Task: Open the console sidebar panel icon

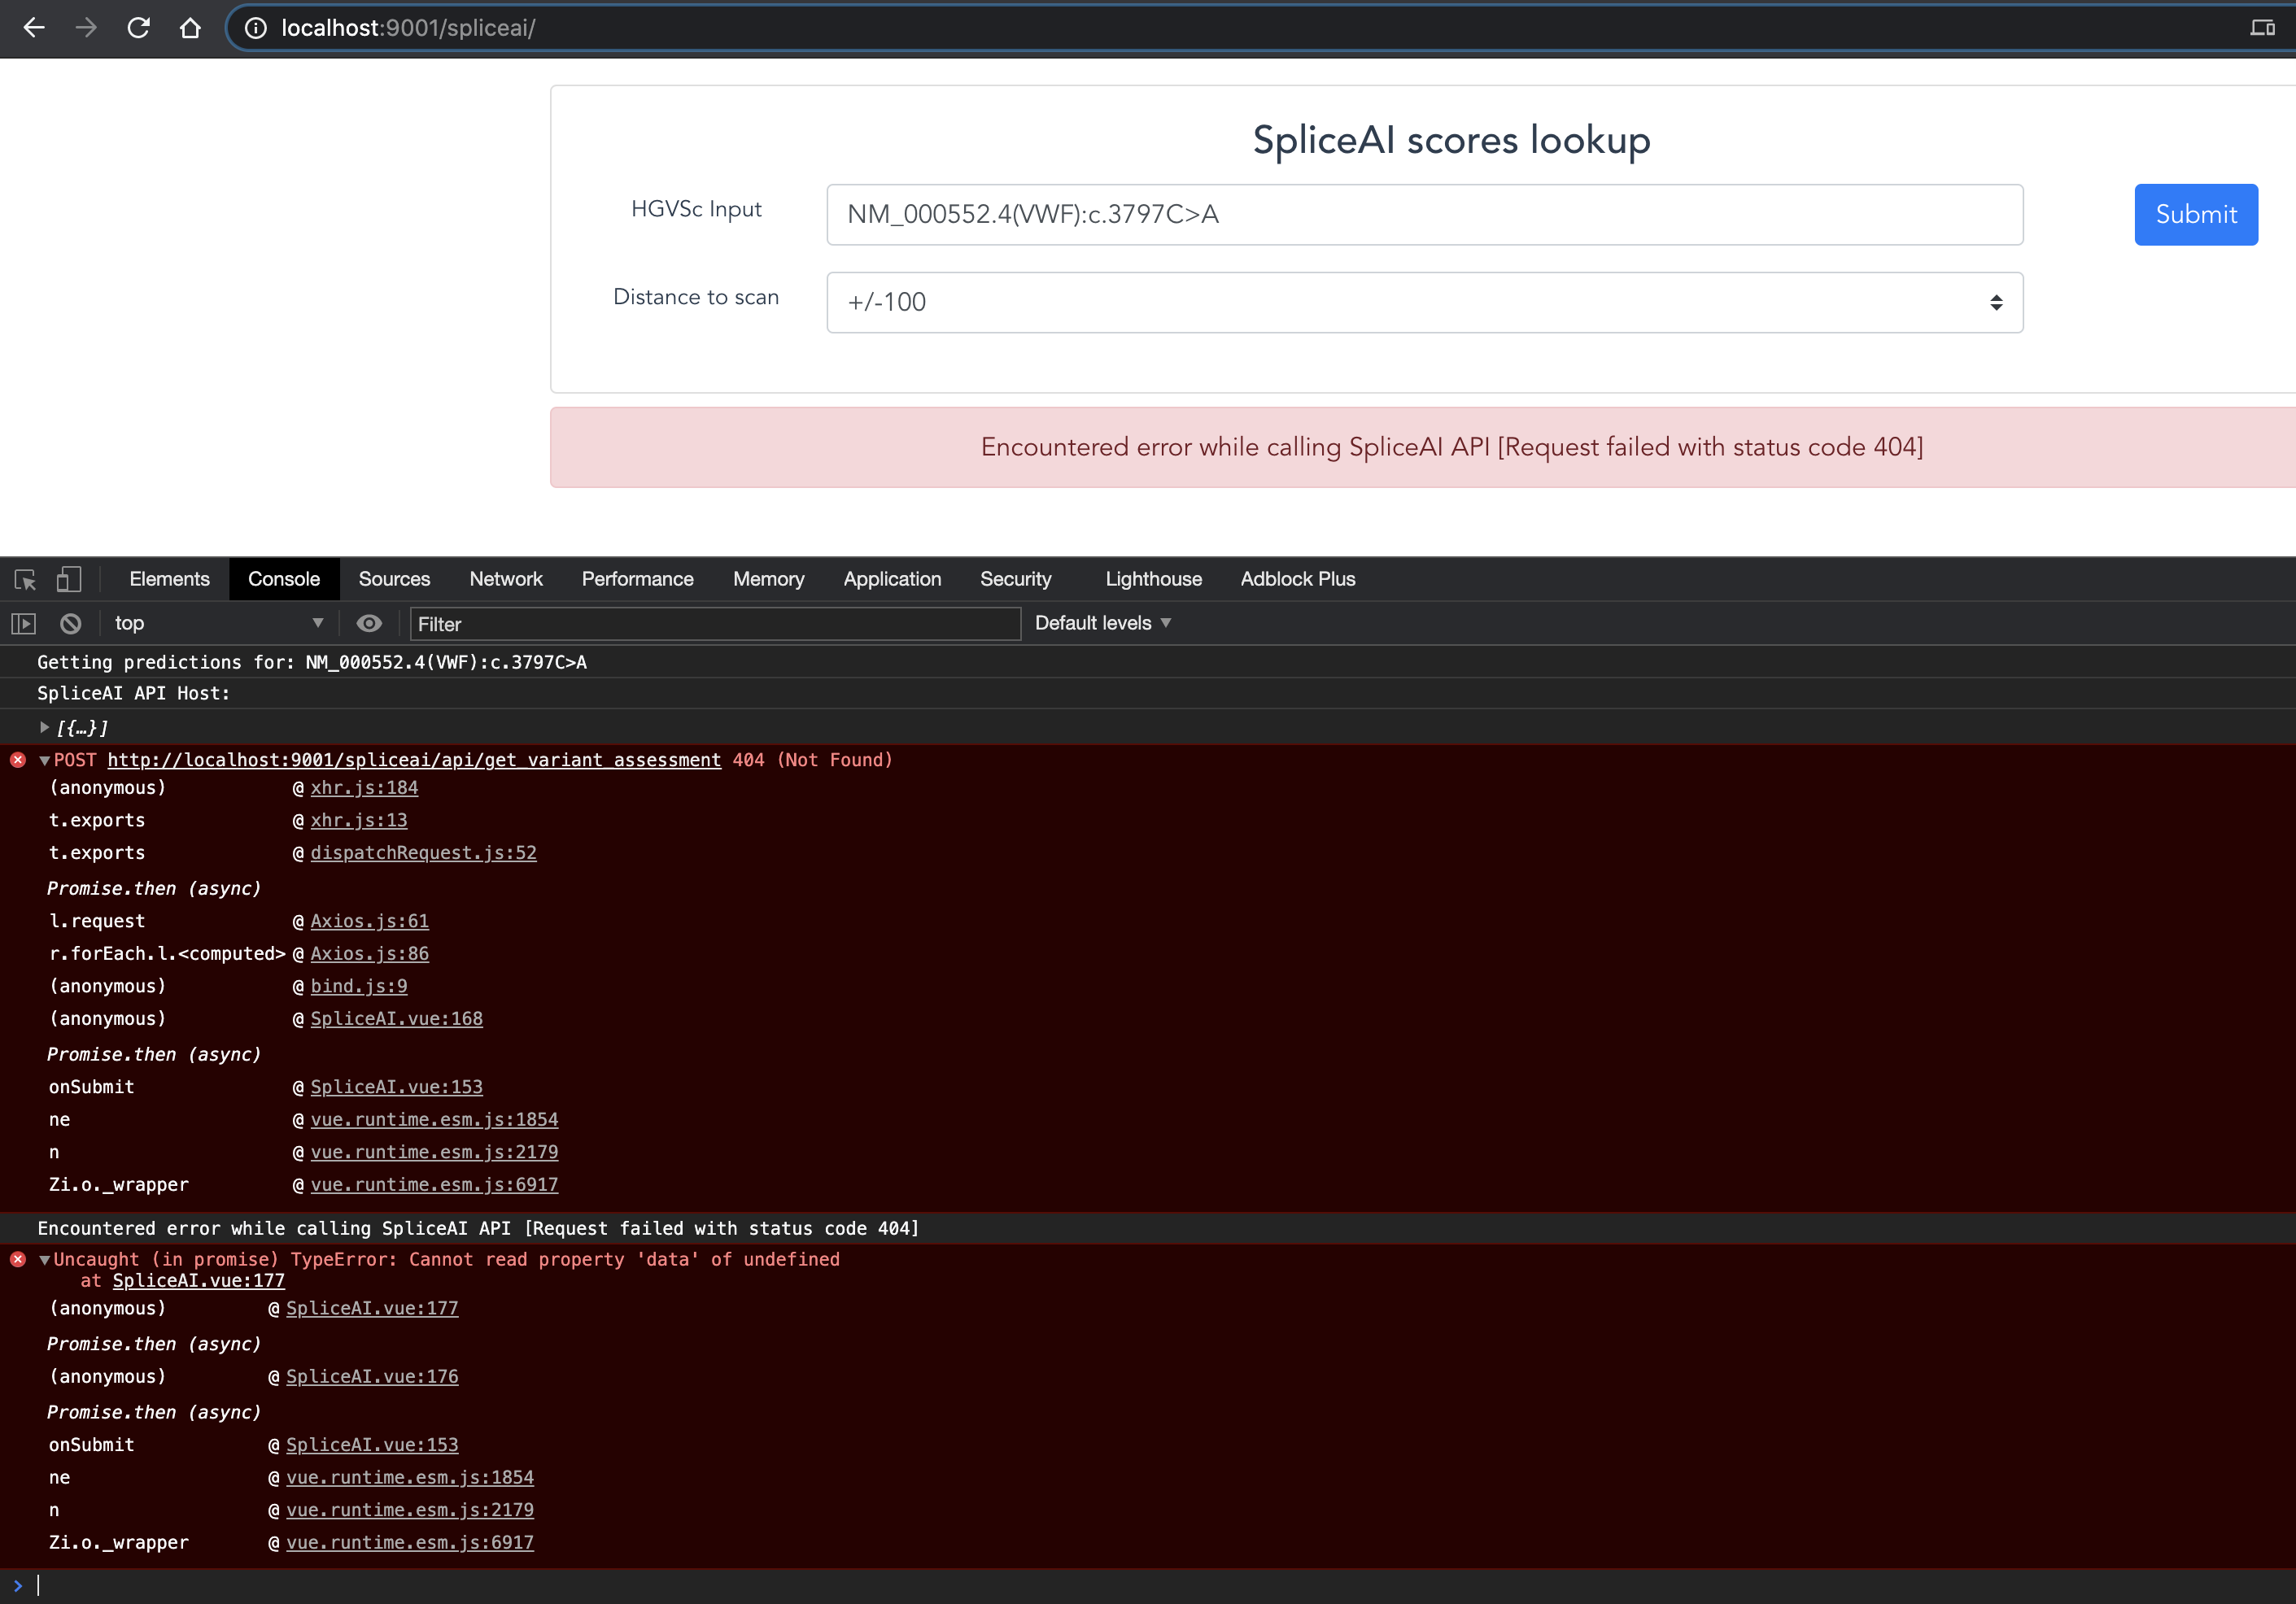Action: [x=22, y=622]
